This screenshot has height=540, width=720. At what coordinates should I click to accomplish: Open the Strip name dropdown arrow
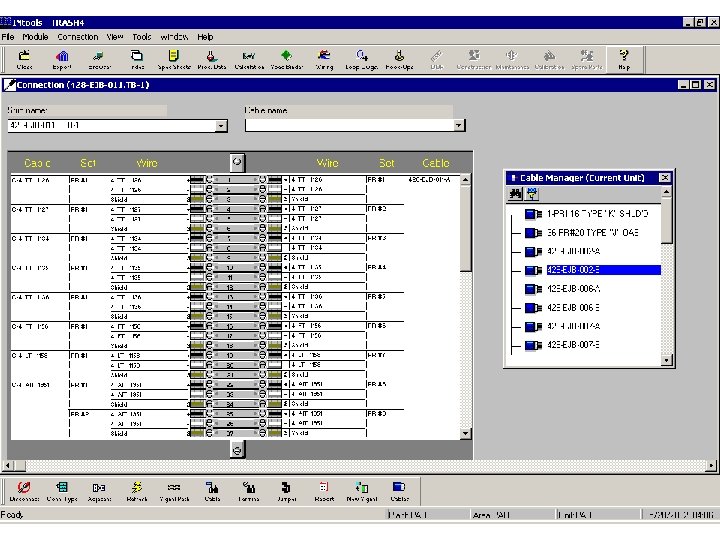[221, 125]
